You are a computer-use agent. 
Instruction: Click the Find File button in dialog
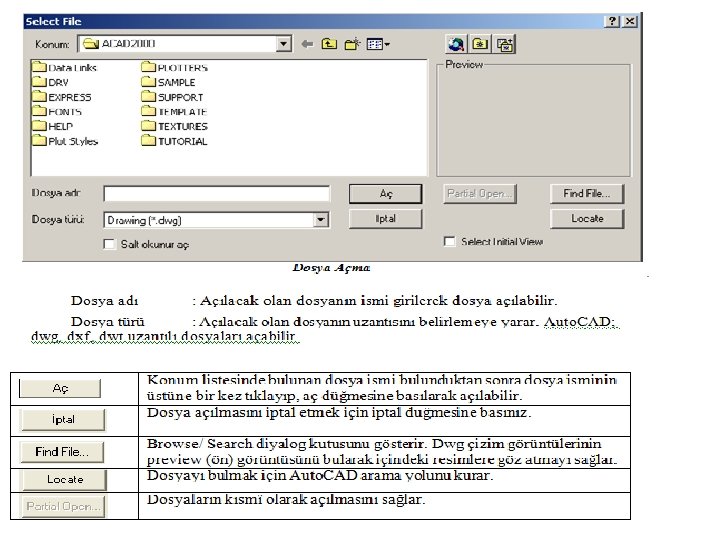click(x=587, y=194)
